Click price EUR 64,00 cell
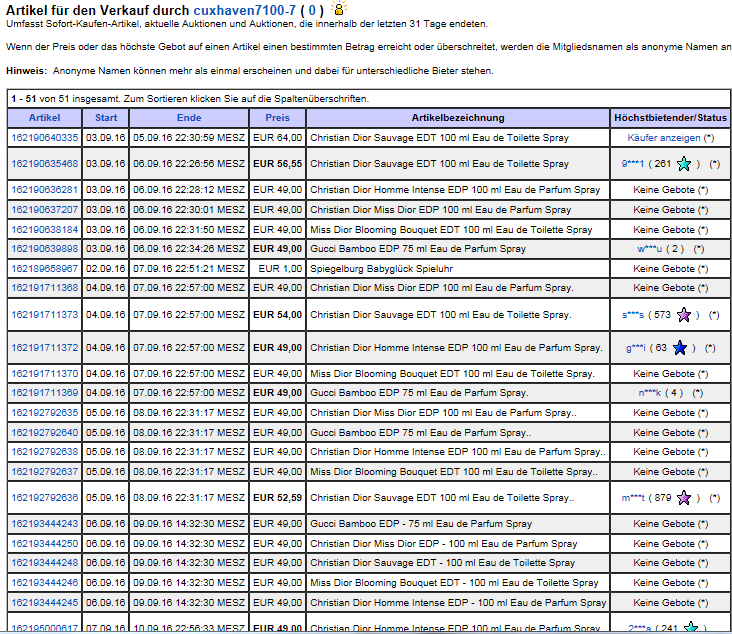This screenshot has height=634, width=732. (277, 138)
